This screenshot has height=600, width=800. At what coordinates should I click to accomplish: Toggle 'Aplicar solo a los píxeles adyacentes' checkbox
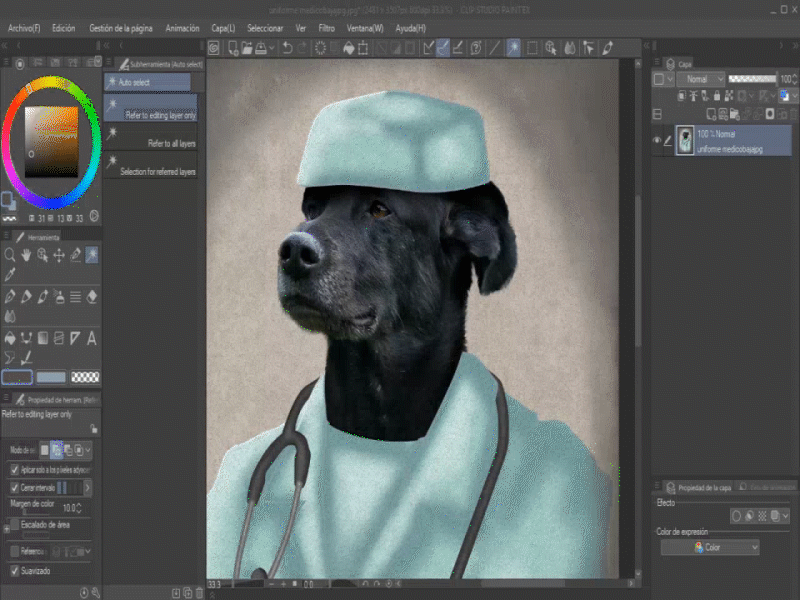click(15, 469)
